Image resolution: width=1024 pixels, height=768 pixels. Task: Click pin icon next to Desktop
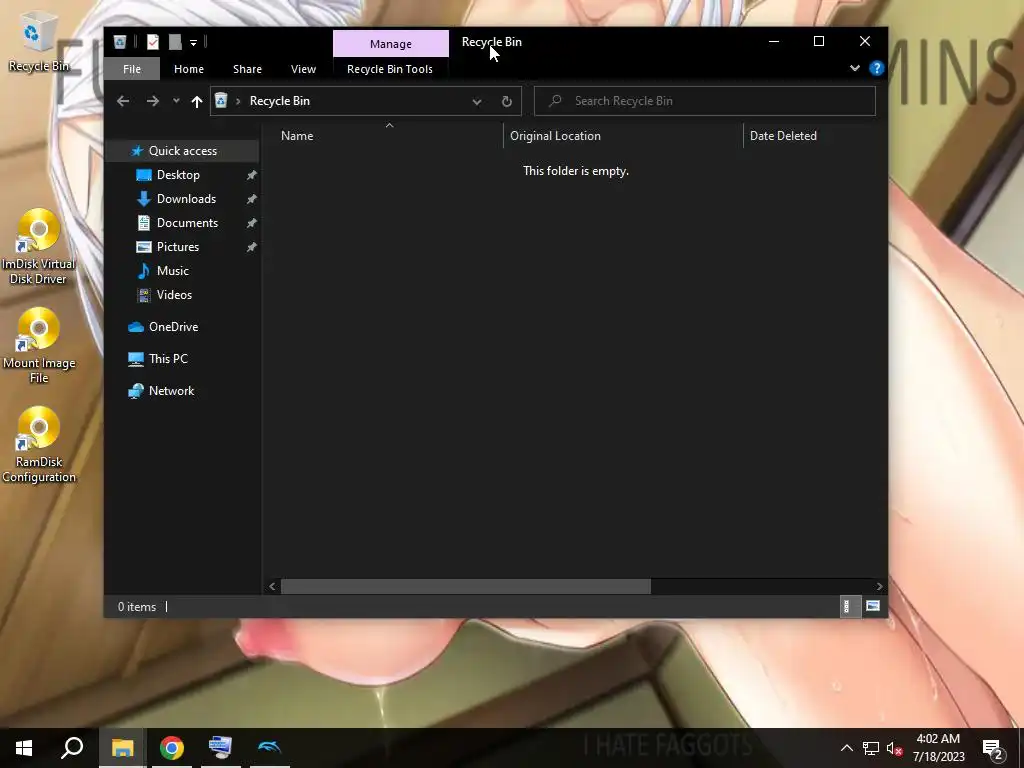[x=251, y=175]
